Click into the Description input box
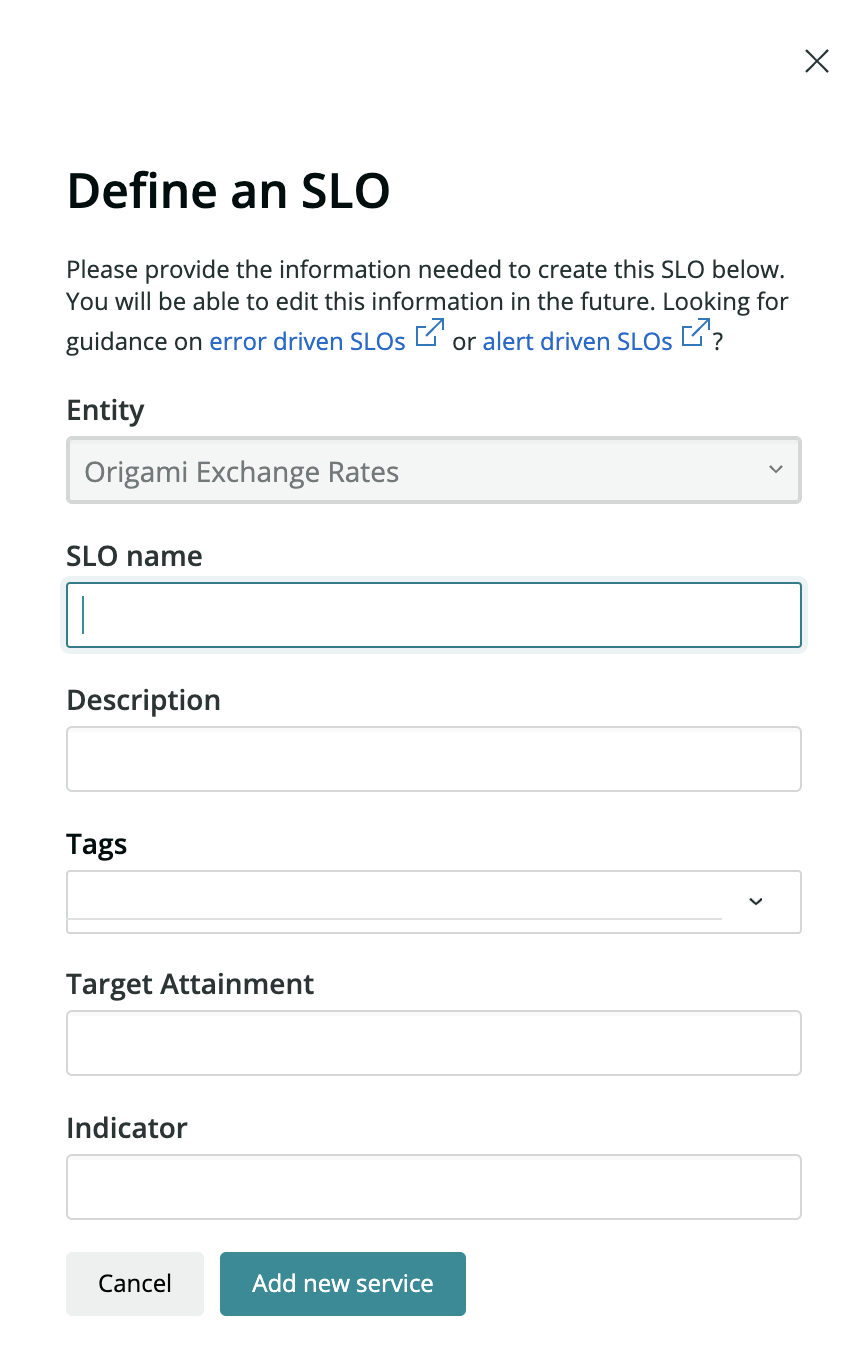868x1356 pixels. 434,759
